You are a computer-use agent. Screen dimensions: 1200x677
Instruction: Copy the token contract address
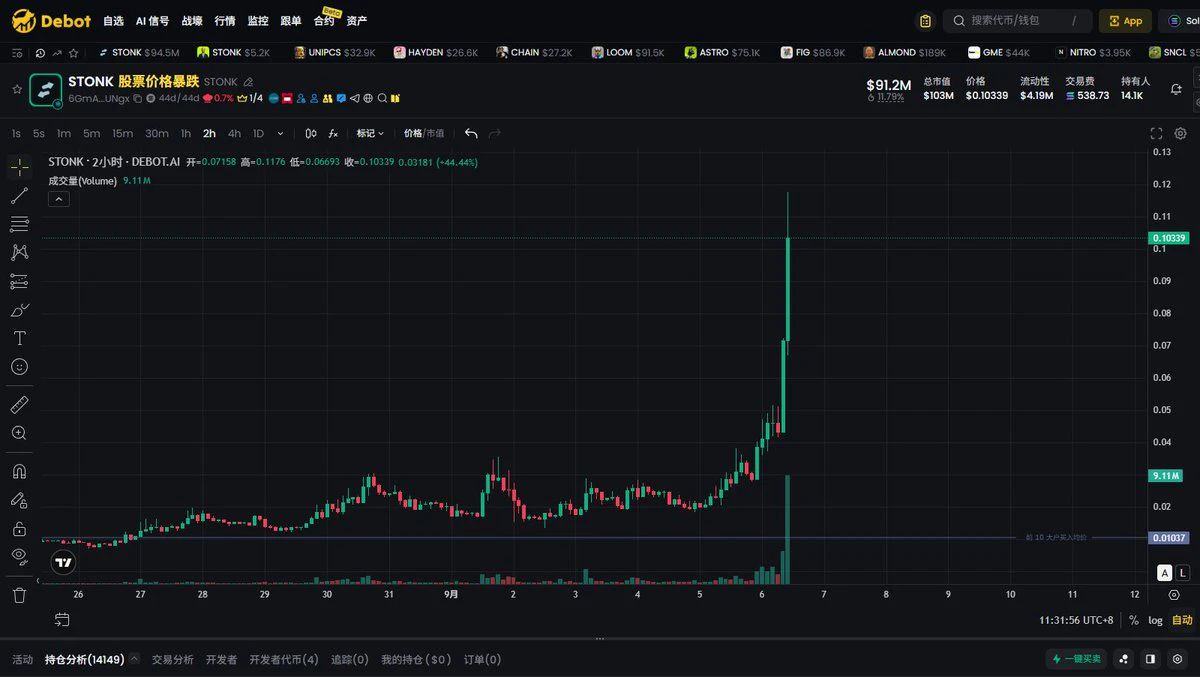[x=138, y=99]
